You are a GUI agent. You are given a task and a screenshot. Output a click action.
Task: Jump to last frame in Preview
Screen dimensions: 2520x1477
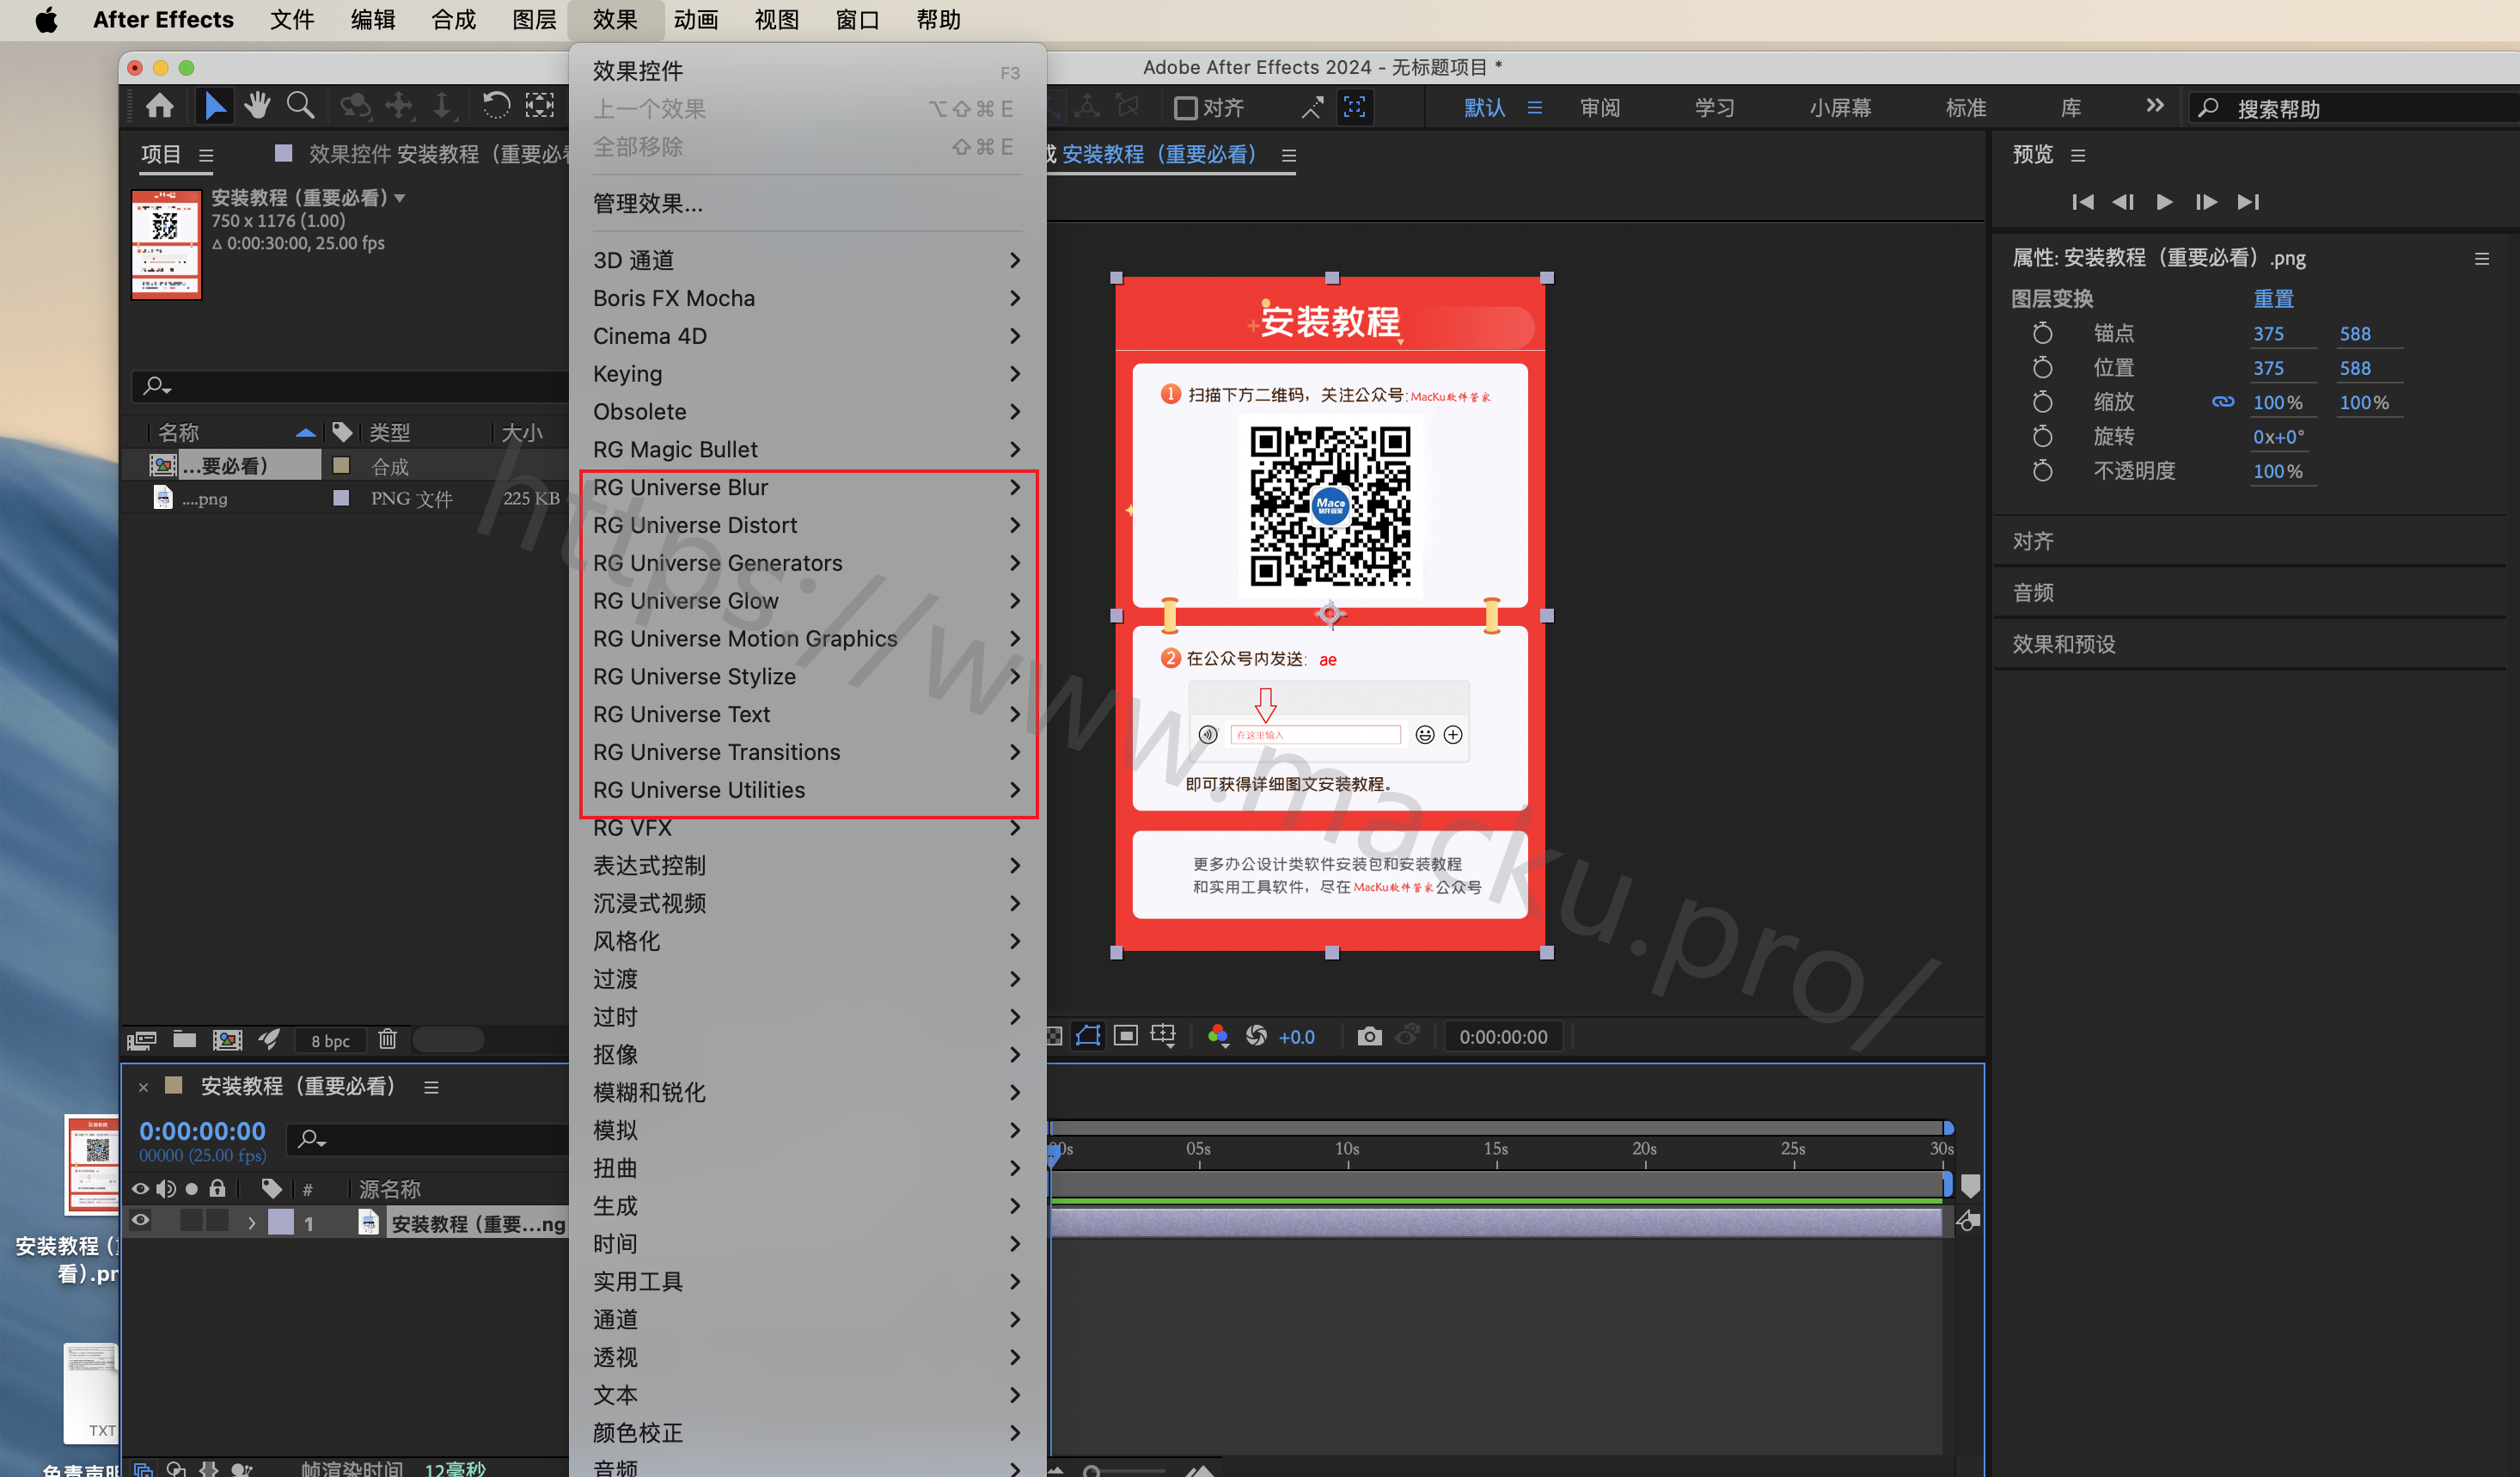point(2248,202)
